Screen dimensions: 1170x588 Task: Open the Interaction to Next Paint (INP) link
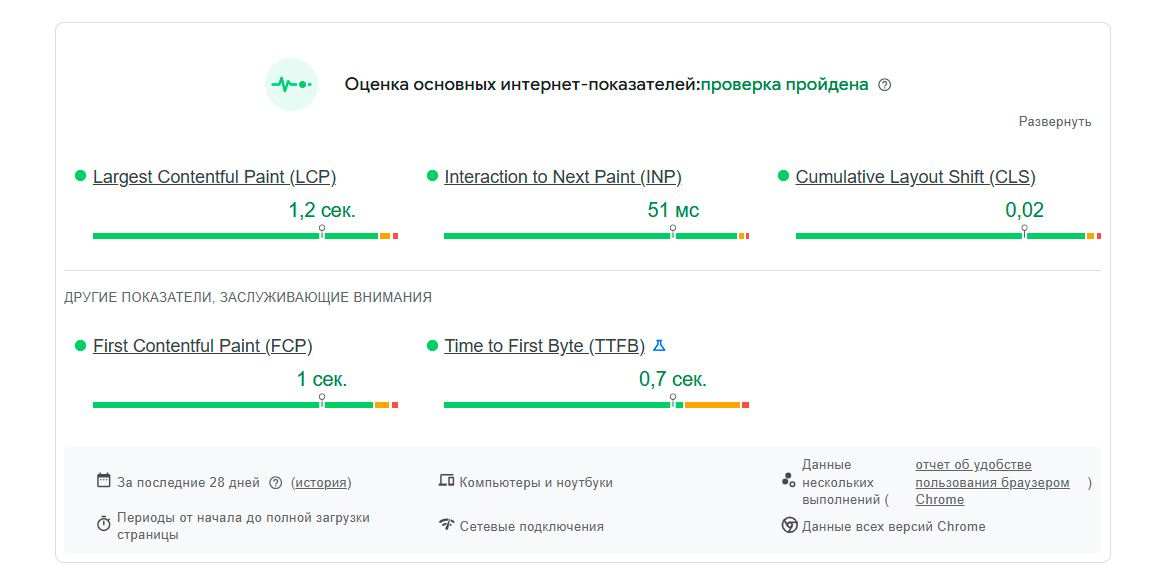click(x=563, y=177)
